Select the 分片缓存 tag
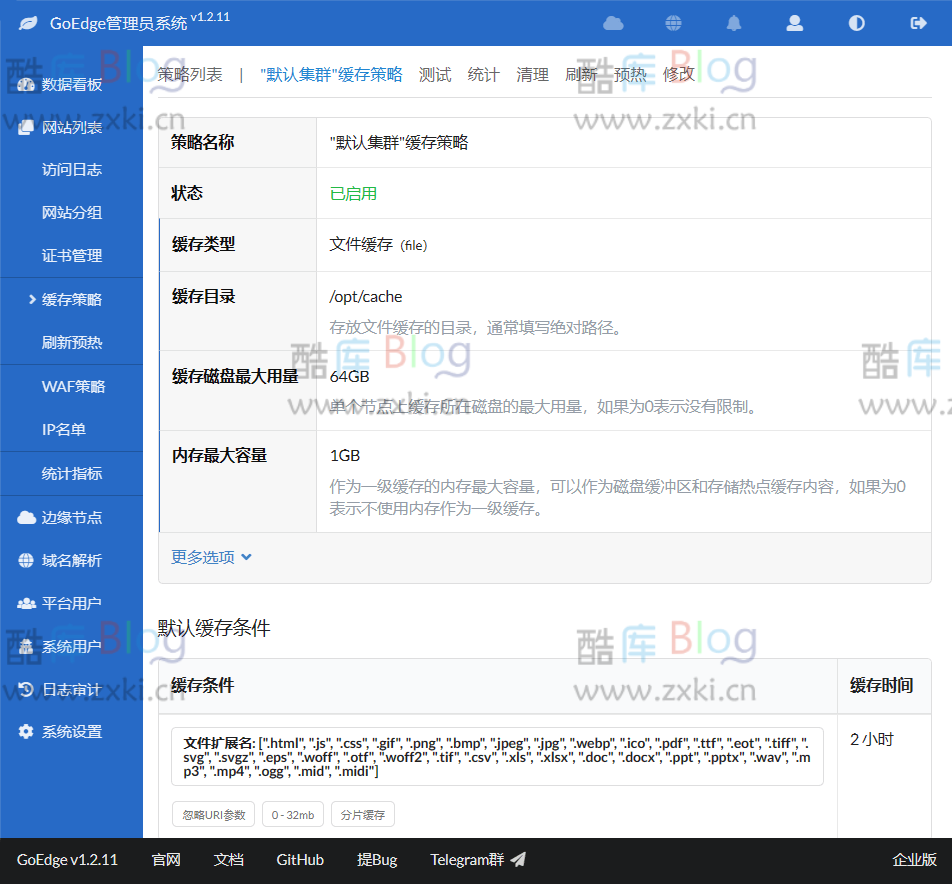 coord(362,813)
